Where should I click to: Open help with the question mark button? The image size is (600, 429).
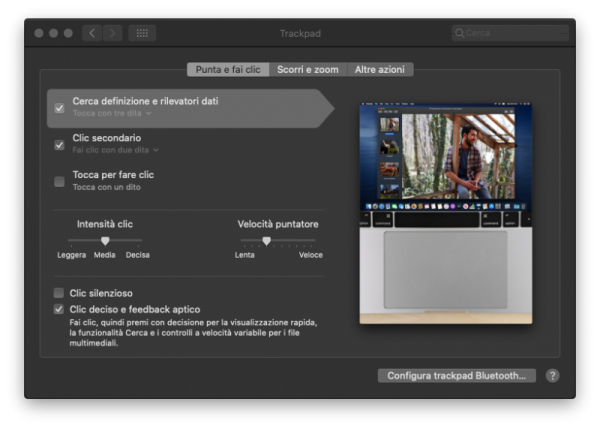pos(552,376)
